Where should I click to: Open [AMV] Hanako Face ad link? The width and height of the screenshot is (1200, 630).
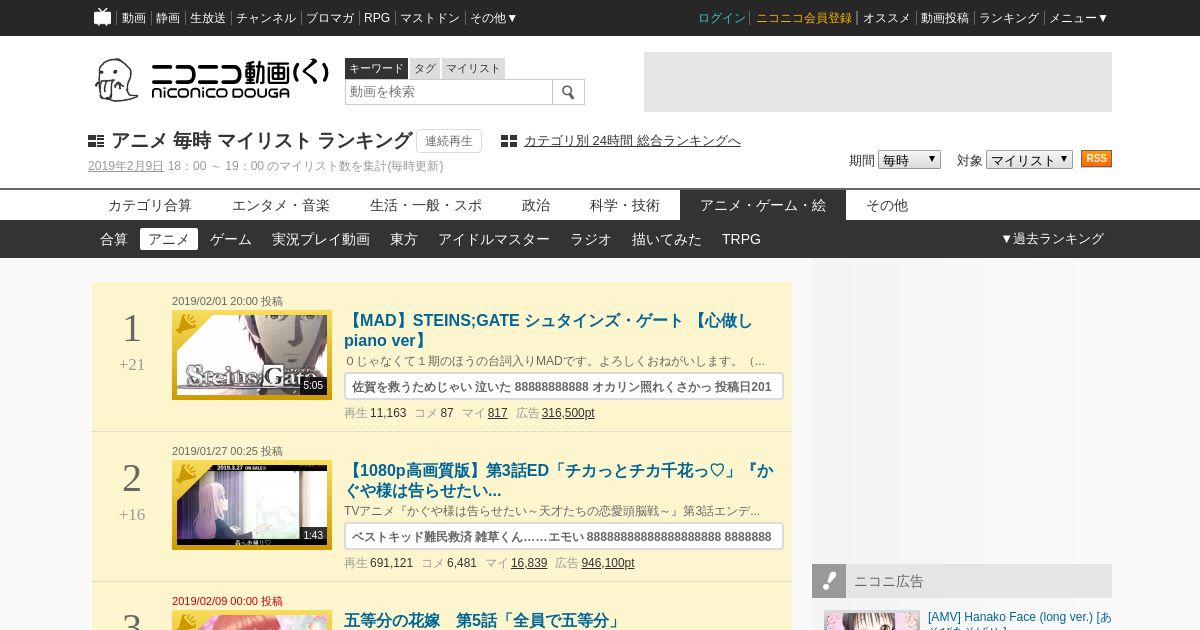[x=1019, y=619]
